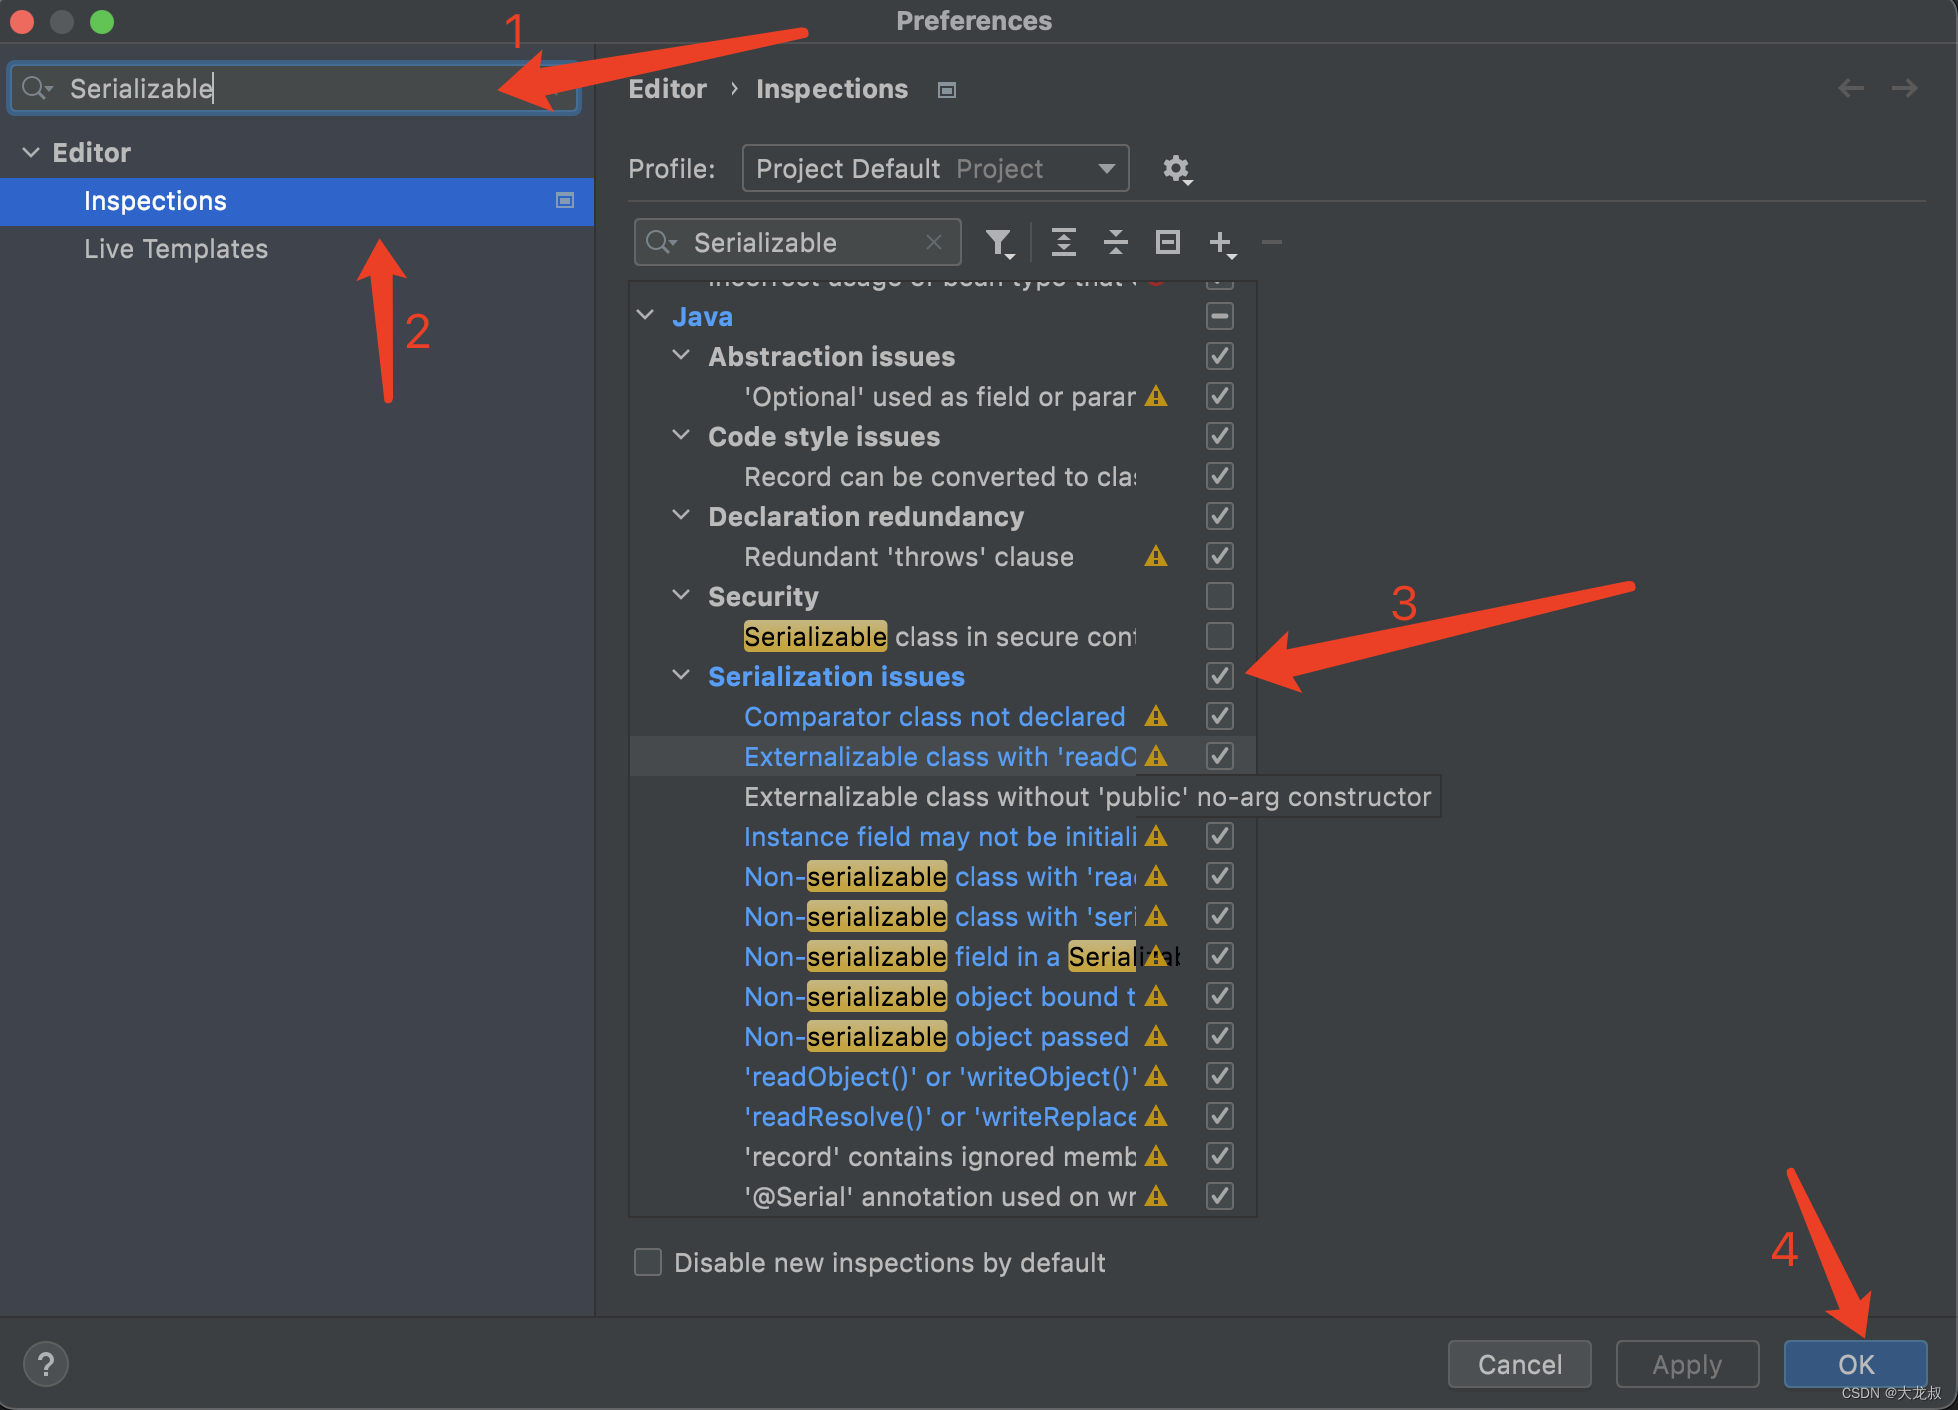Click the Collapse All tree icon
This screenshot has width=1958, height=1410.
tap(1115, 242)
